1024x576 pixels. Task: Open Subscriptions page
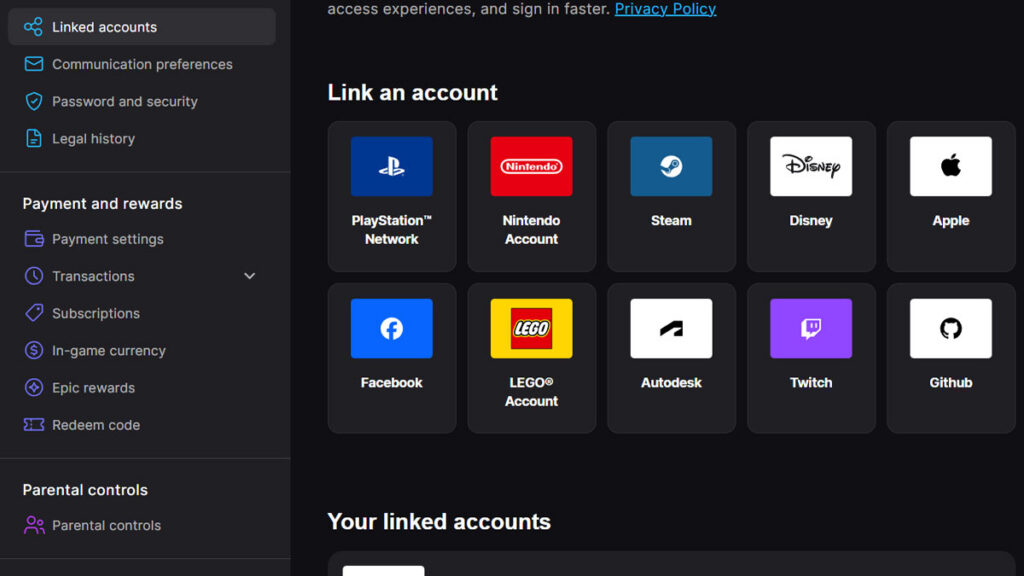pos(142,313)
